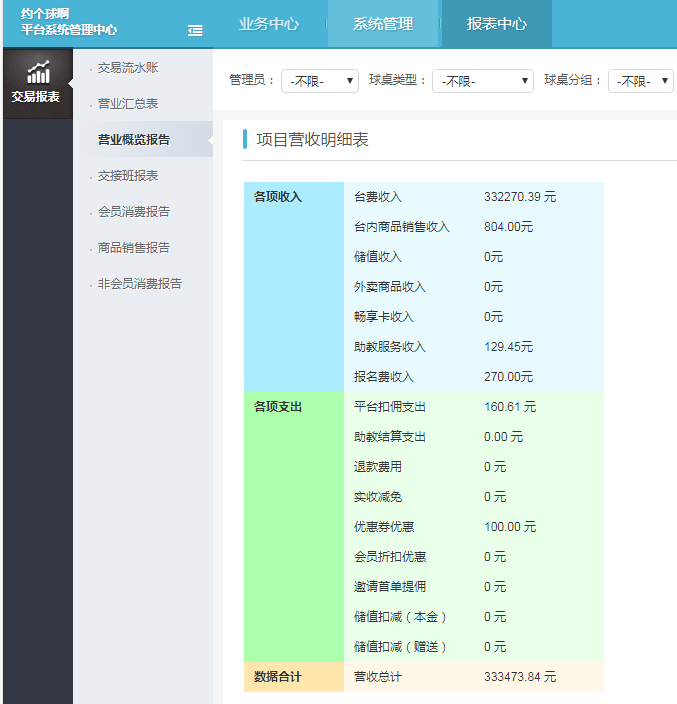This screenshot has width=677, height=704.
Task: Click the 项目营收明细表 heading
Action: pyautogui.click(x=312, y=140)
